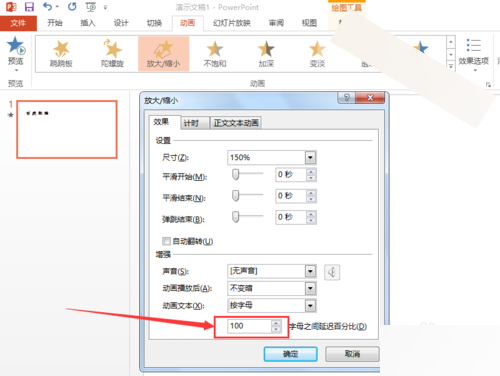The width and height of the screenshot is (500, 376).
Task: Open After animation (动画播放后) dropdown
Action: pyautogui.click(x=310, y=288)
